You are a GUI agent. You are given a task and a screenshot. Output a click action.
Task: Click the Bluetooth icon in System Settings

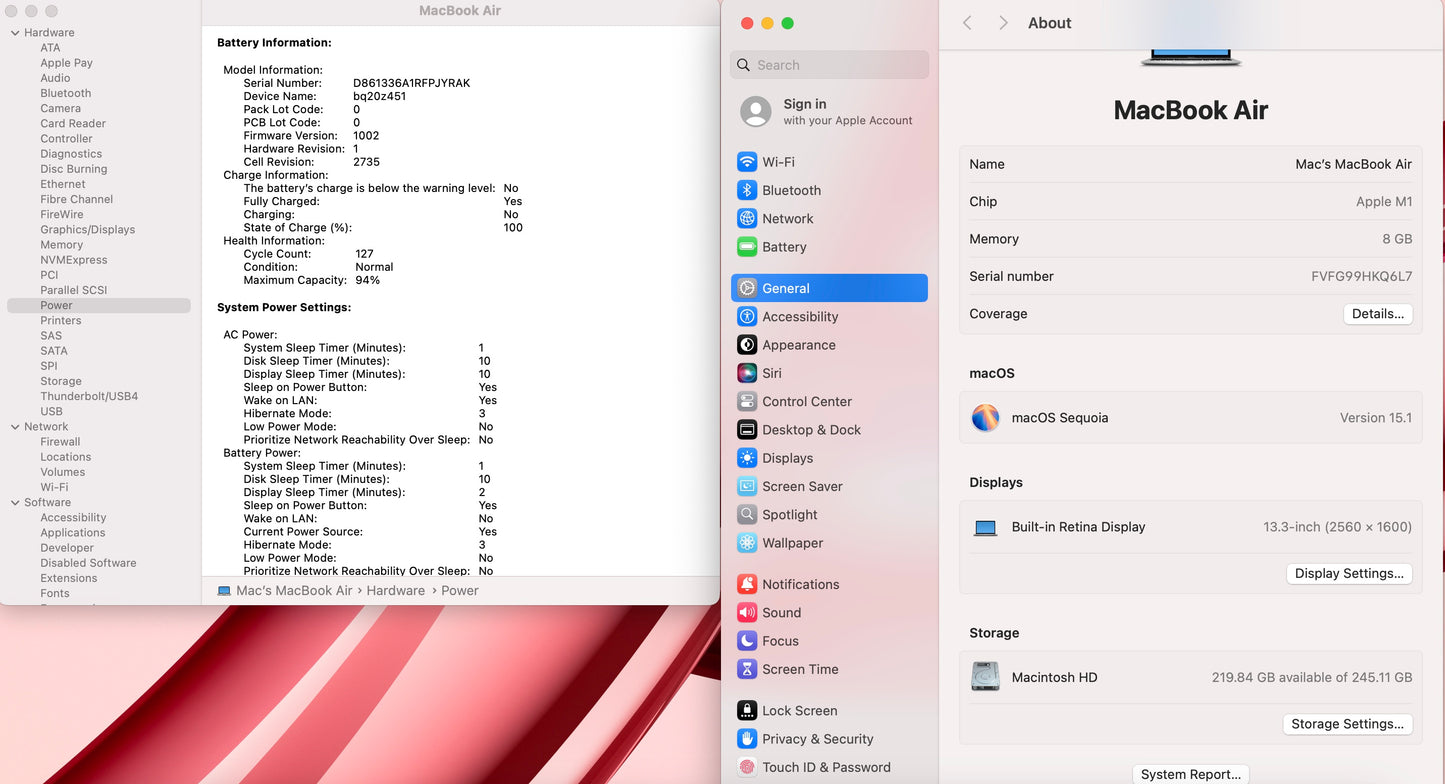746,190
